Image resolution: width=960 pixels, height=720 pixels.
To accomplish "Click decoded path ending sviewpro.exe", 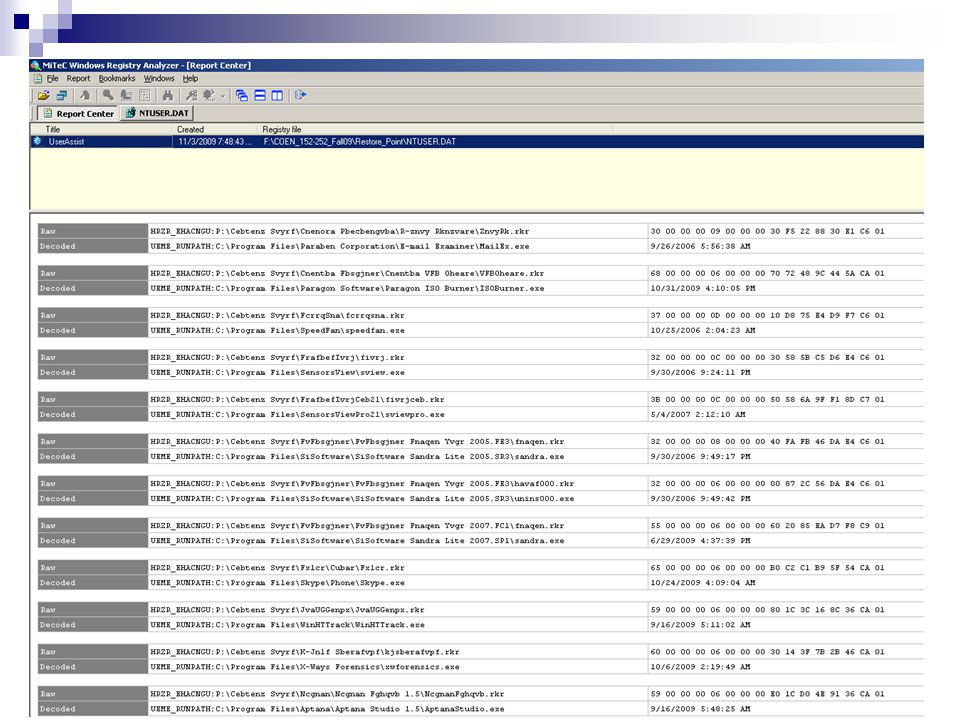I will 298,414.
